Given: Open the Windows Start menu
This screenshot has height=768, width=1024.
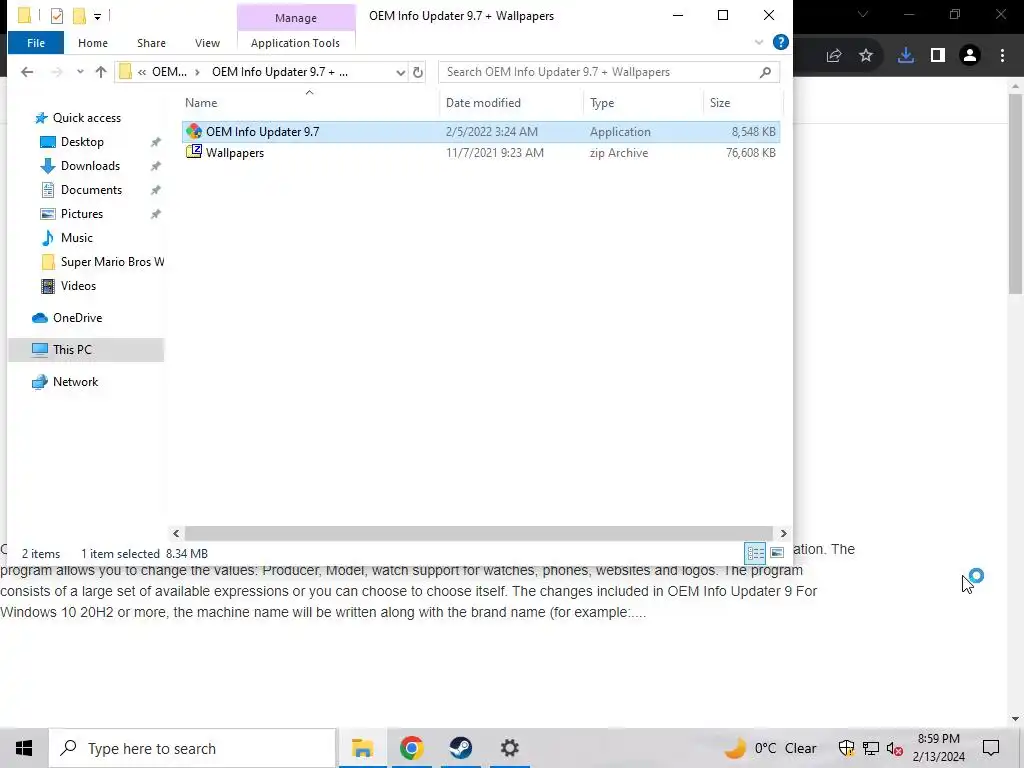Looking at the screenshot, I should click(x=24, y=748).
